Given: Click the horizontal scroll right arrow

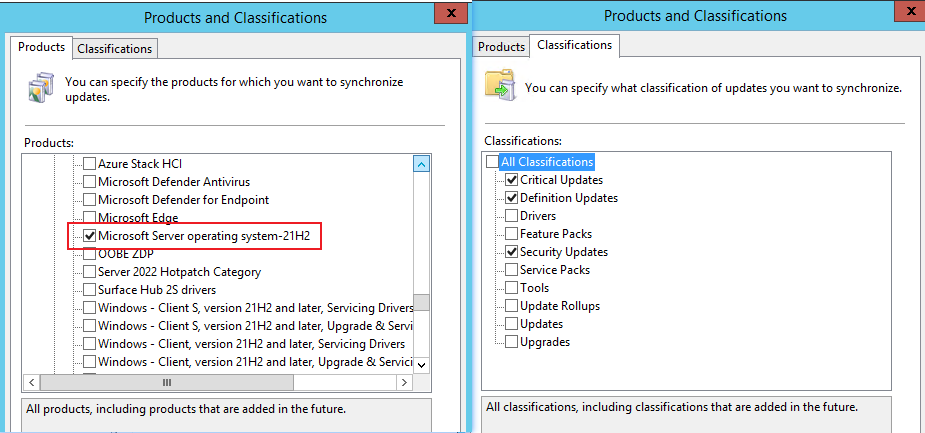Looking at the screenshot, I should pos(404,383).
